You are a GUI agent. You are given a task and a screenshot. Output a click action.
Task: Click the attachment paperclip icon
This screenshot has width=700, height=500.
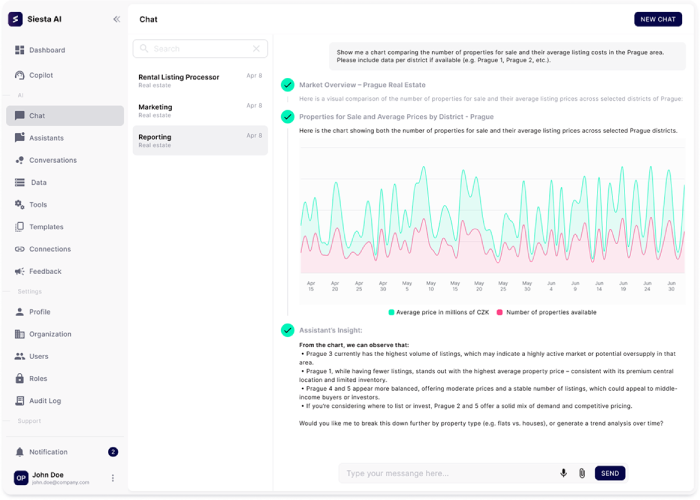pos(581,473)
